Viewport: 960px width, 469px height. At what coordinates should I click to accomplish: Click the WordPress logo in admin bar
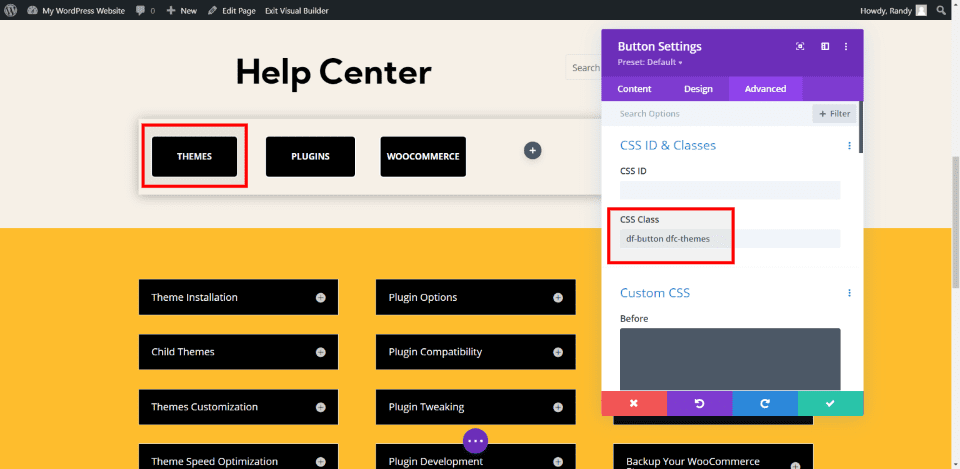pos(11,10)
